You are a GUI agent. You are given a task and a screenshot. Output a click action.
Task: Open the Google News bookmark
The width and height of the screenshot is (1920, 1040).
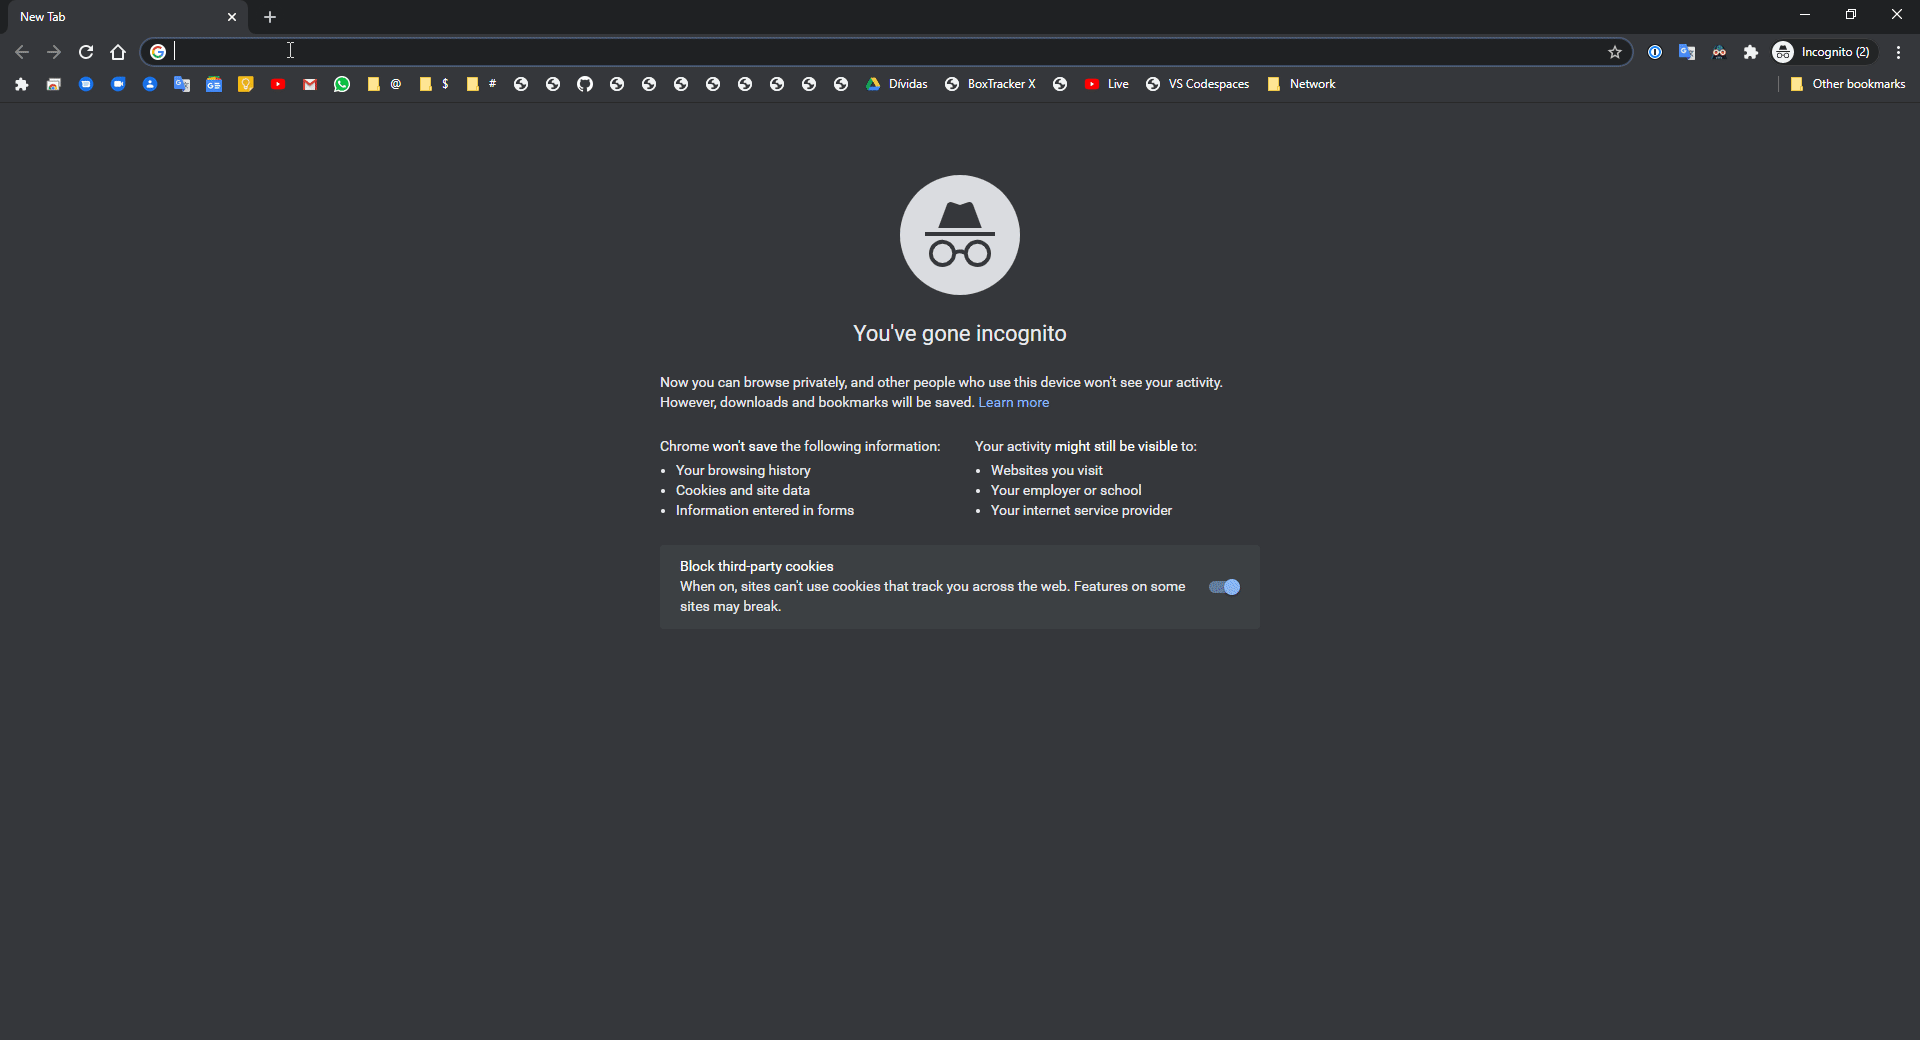click(213, 84)
